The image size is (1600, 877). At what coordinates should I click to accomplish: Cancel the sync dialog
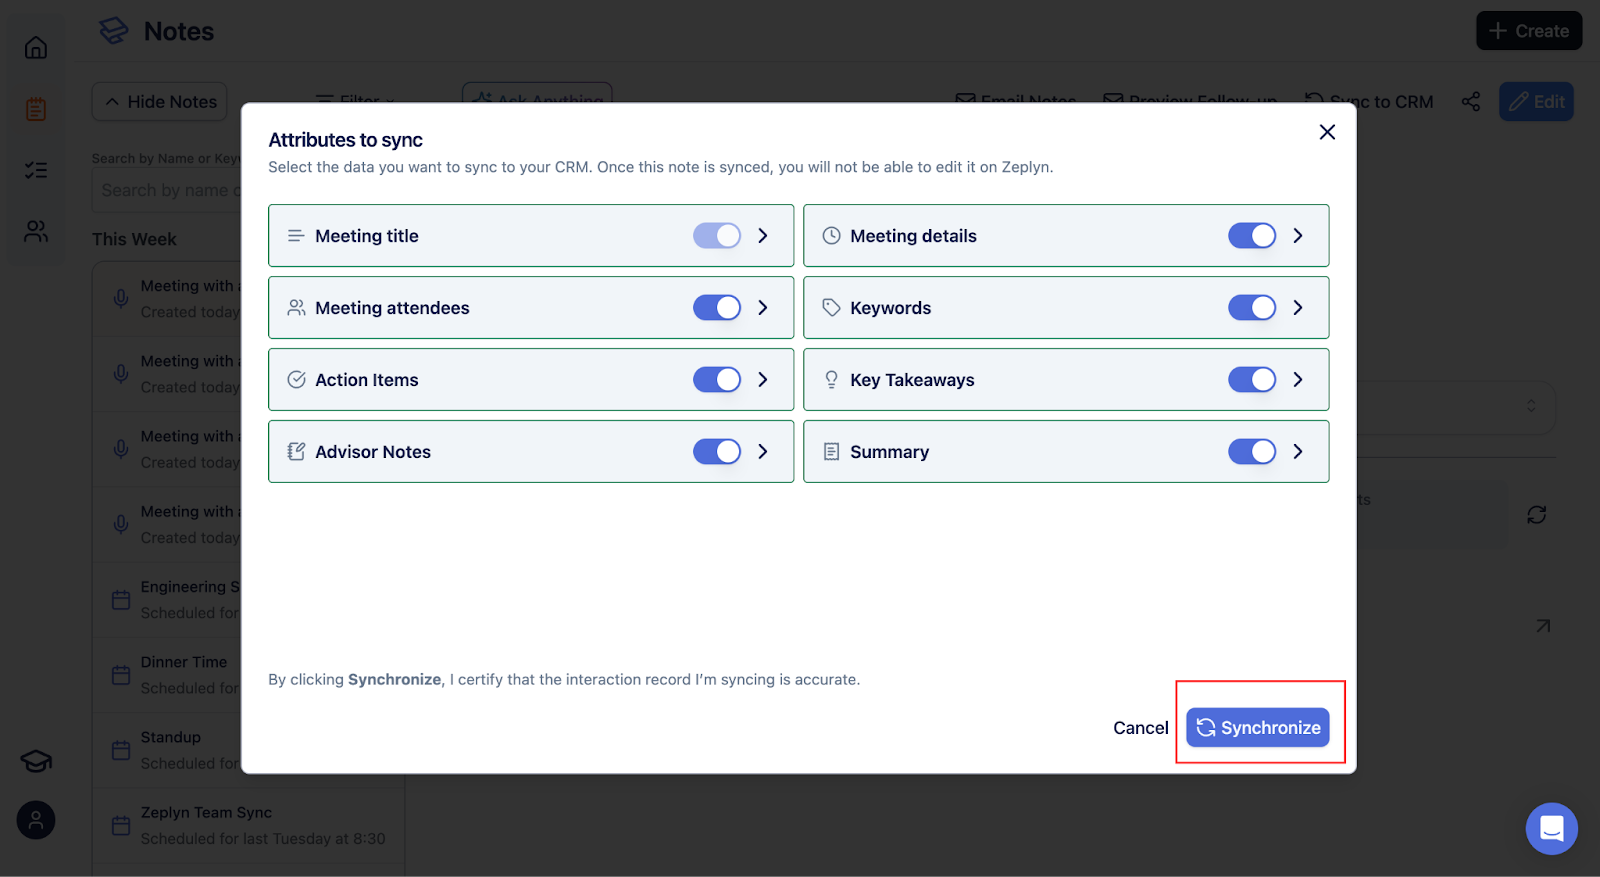click(1140, 728)
